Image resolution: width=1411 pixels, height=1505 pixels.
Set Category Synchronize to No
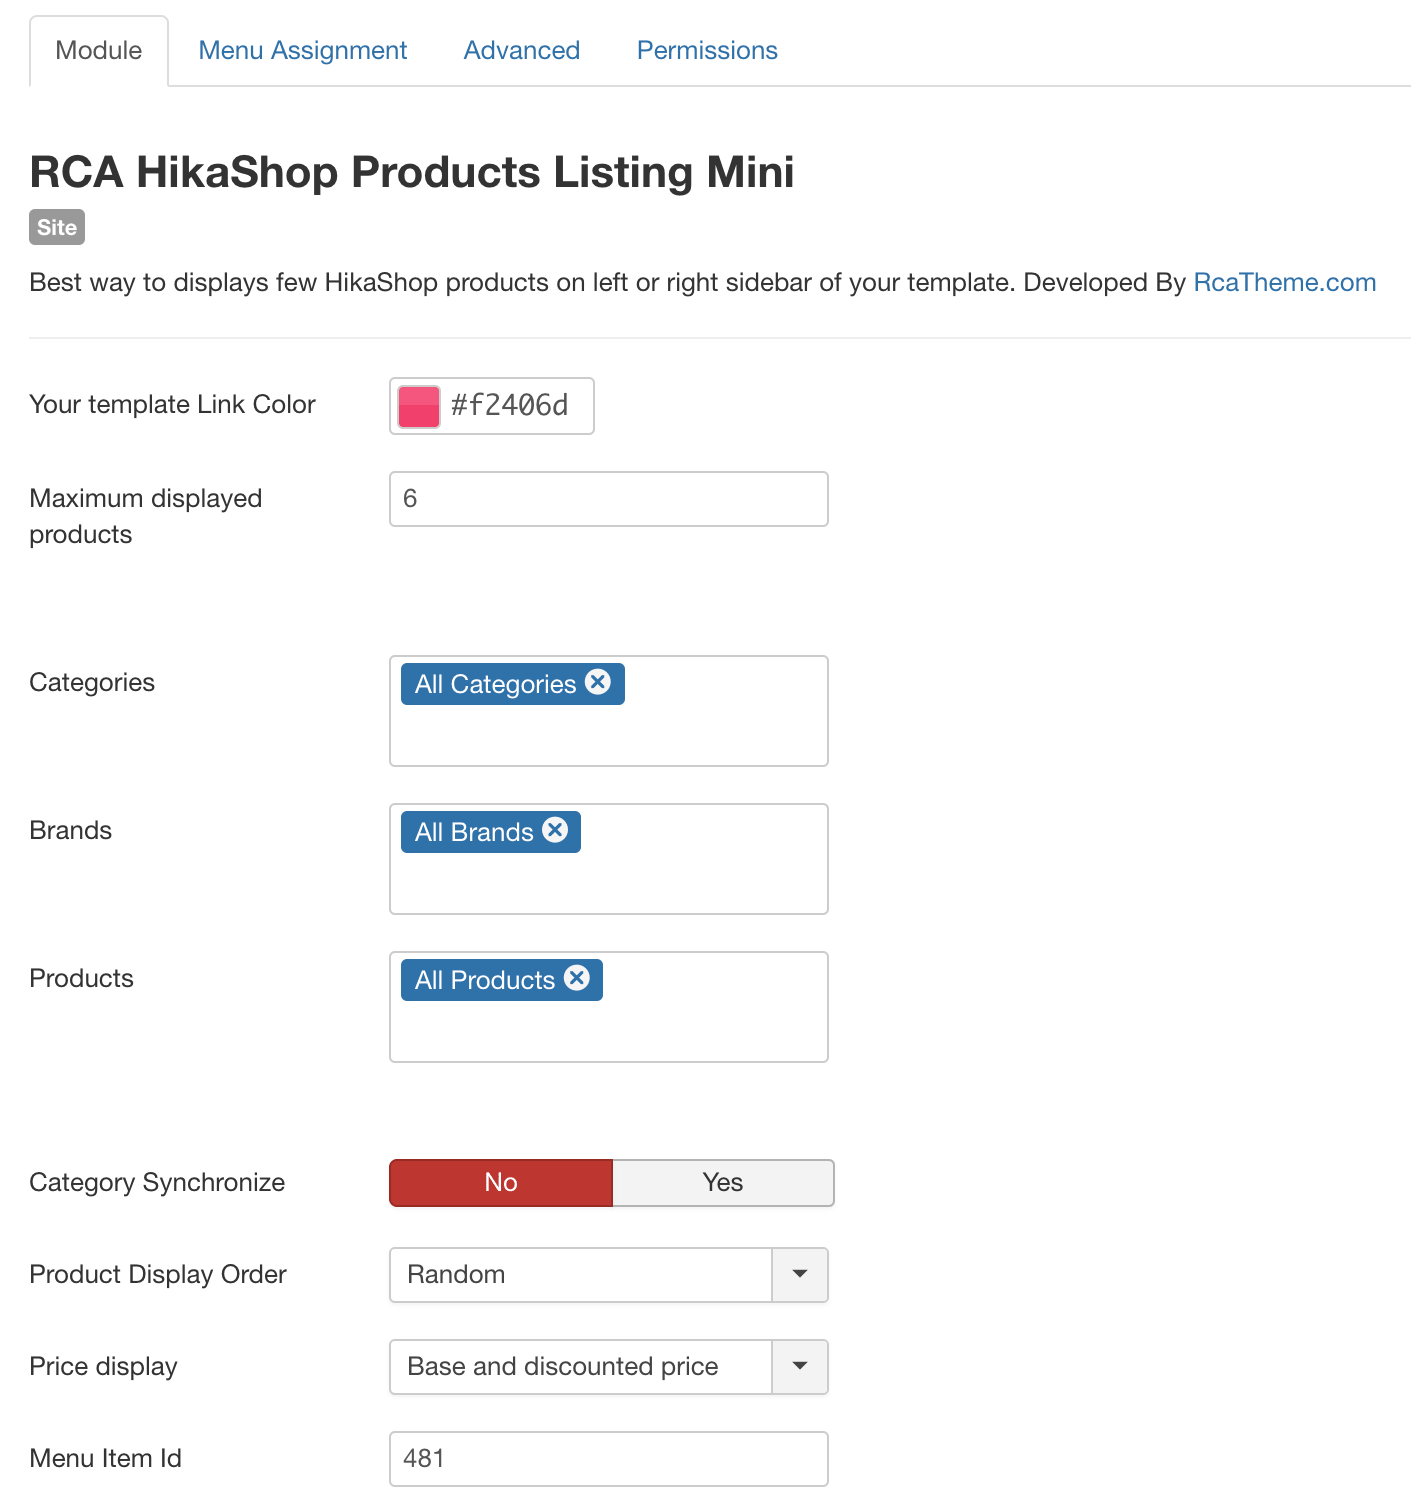click(x=501, y=1183)
